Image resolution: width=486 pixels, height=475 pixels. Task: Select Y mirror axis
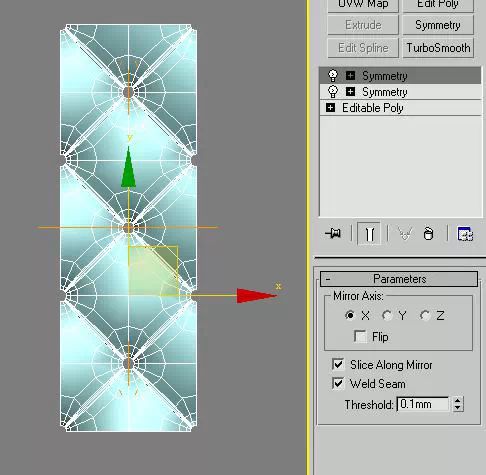tap(387, 315)
